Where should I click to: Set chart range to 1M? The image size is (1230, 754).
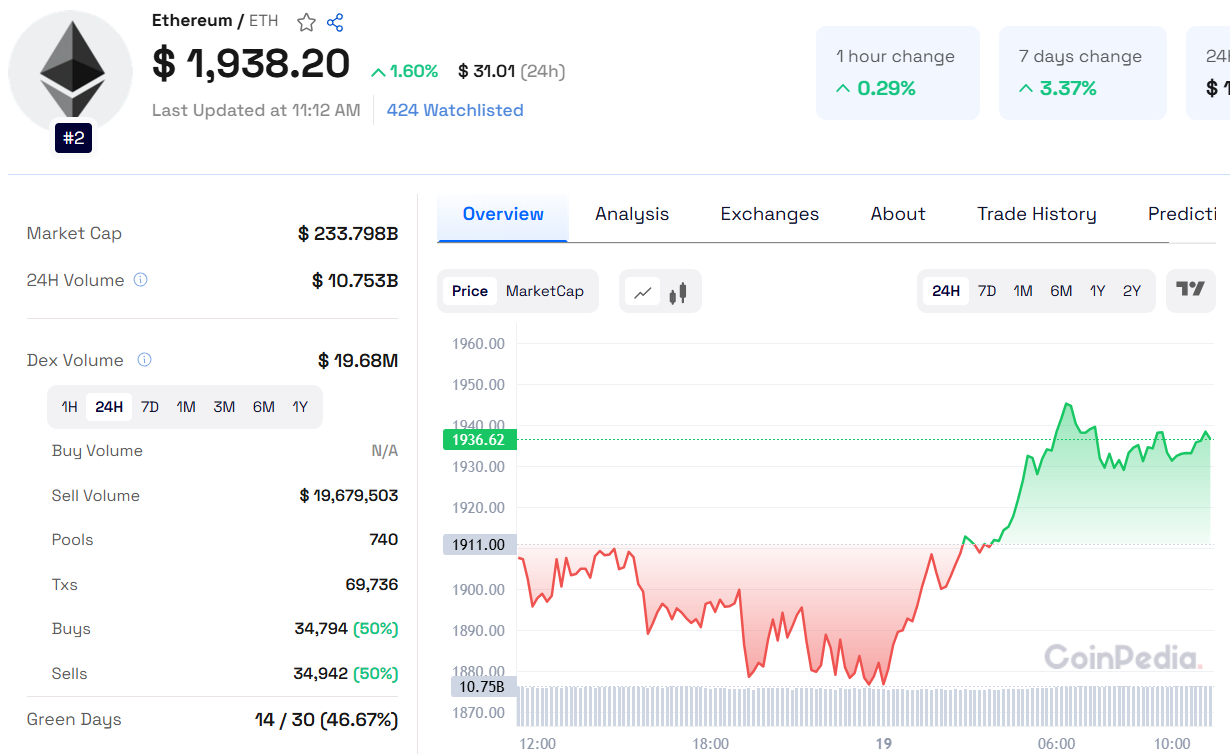[x=1023, y=291]
